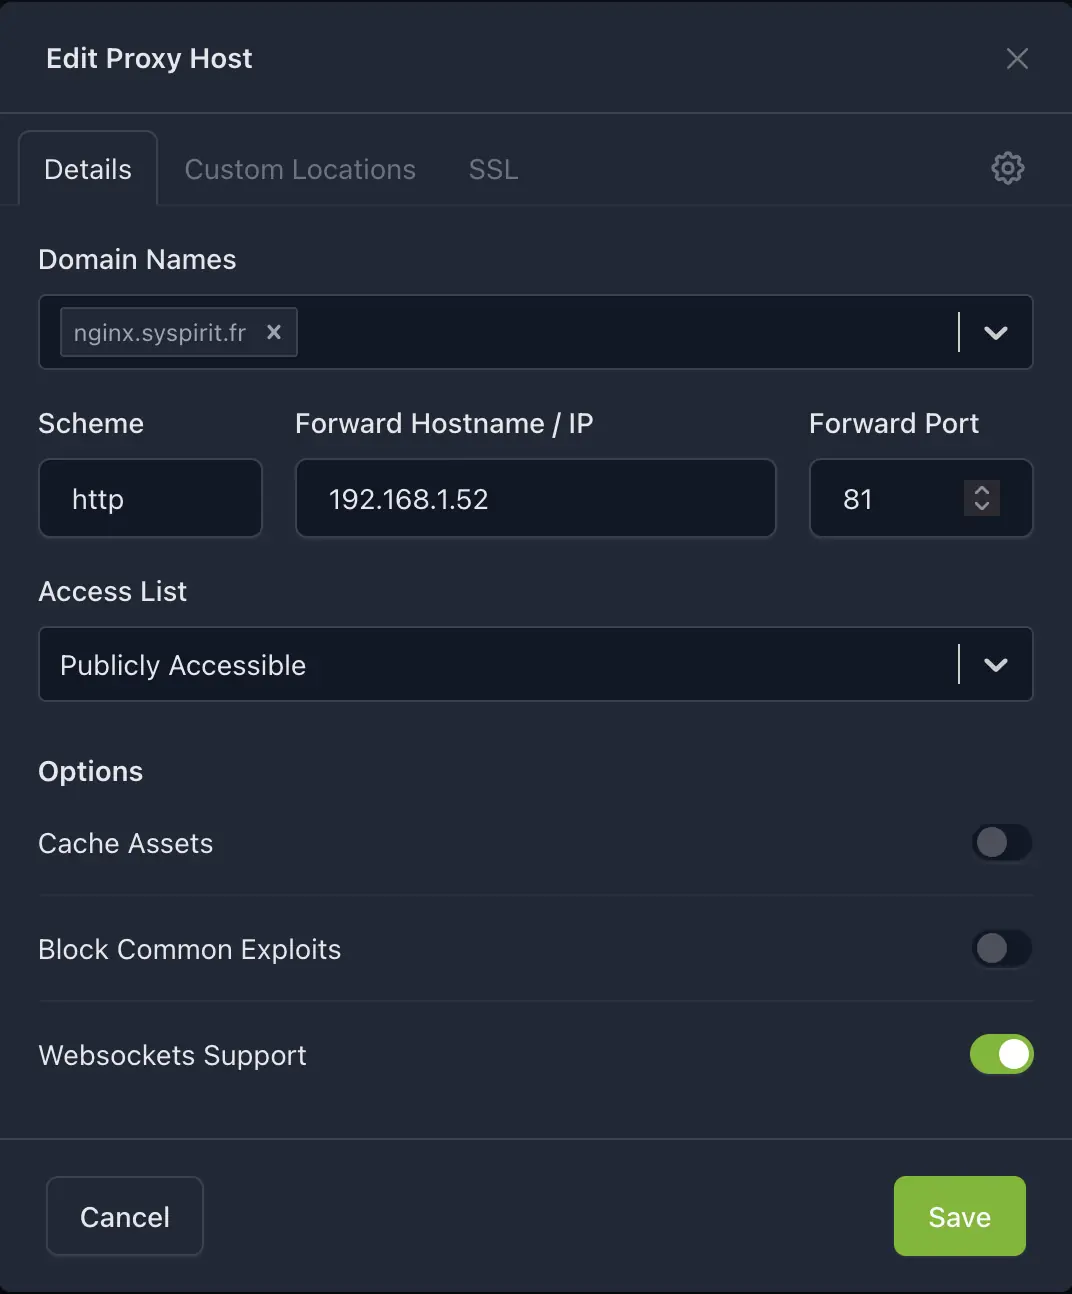Switch to the SSL tab
Viewport: 1072px width, 1294px height.
(492, 169)
